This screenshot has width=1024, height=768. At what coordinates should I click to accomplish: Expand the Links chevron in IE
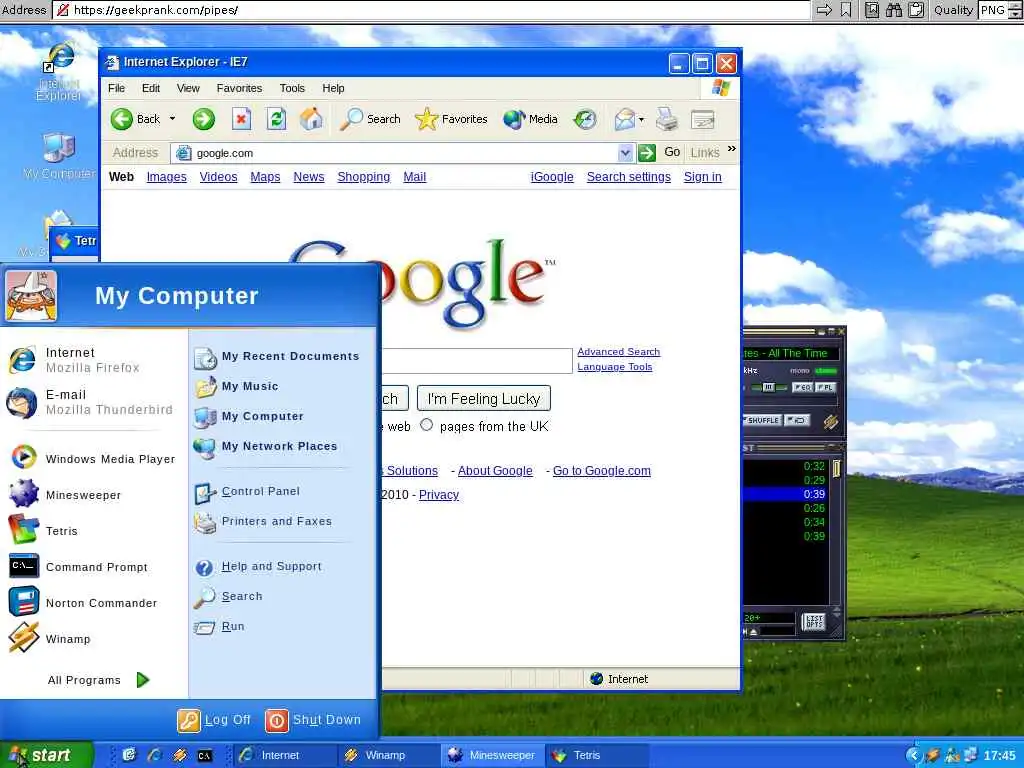pos(731,149)
